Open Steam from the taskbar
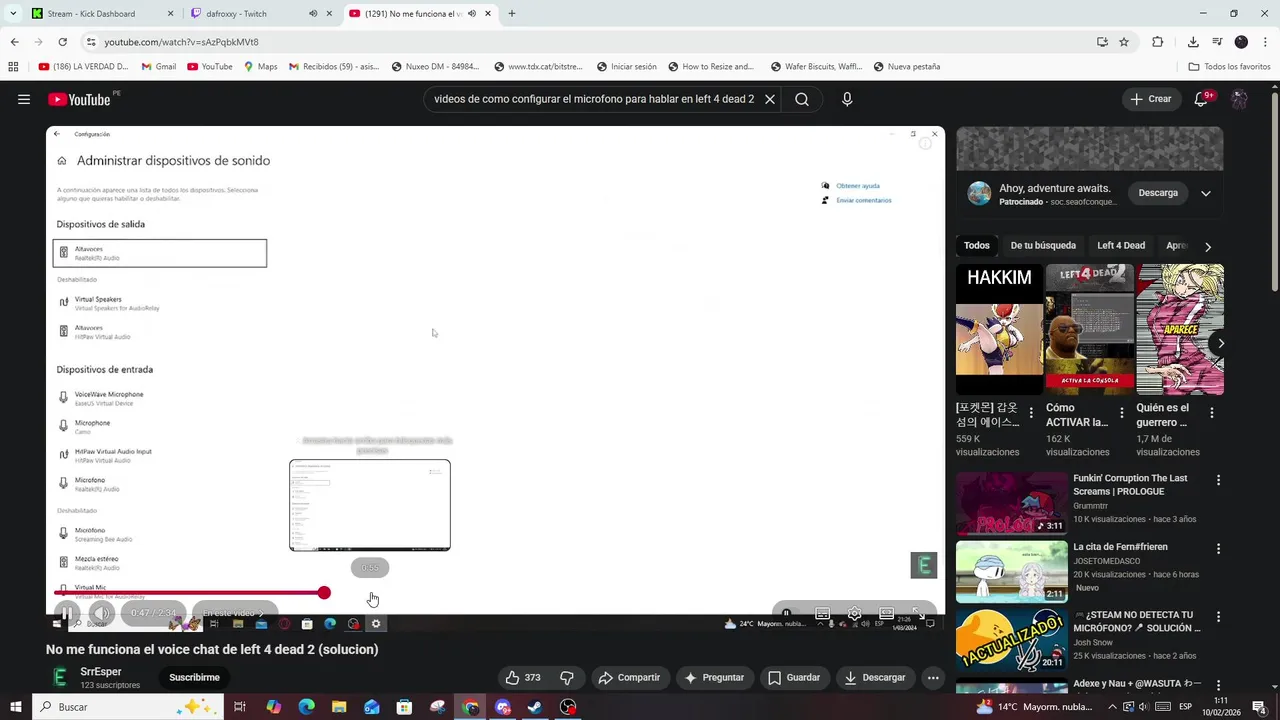This screenshot has width=1280, height=720. click(x=536, y=707)
